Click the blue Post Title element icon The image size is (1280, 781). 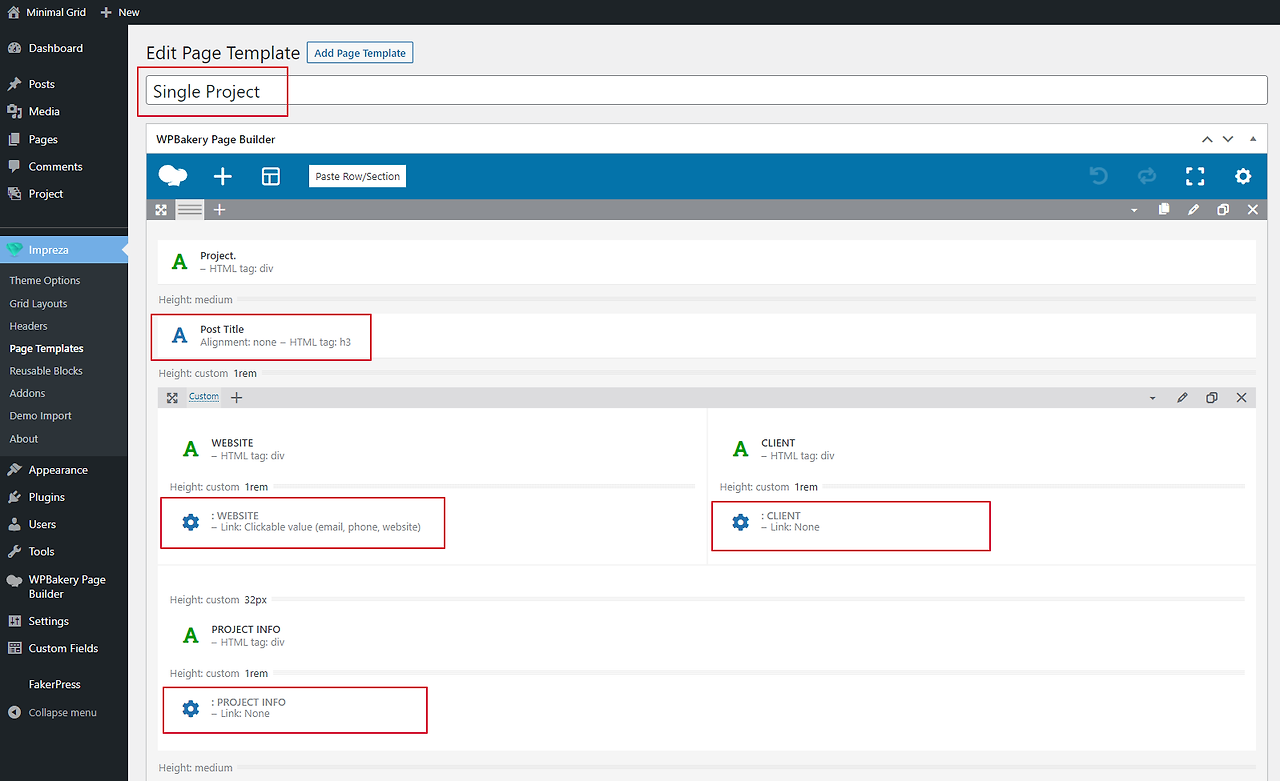(180, 336)
